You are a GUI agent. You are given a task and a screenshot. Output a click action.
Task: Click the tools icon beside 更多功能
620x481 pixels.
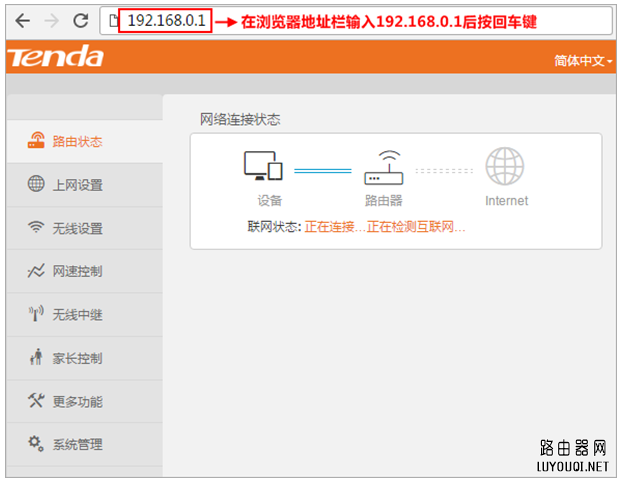(36, 401)
